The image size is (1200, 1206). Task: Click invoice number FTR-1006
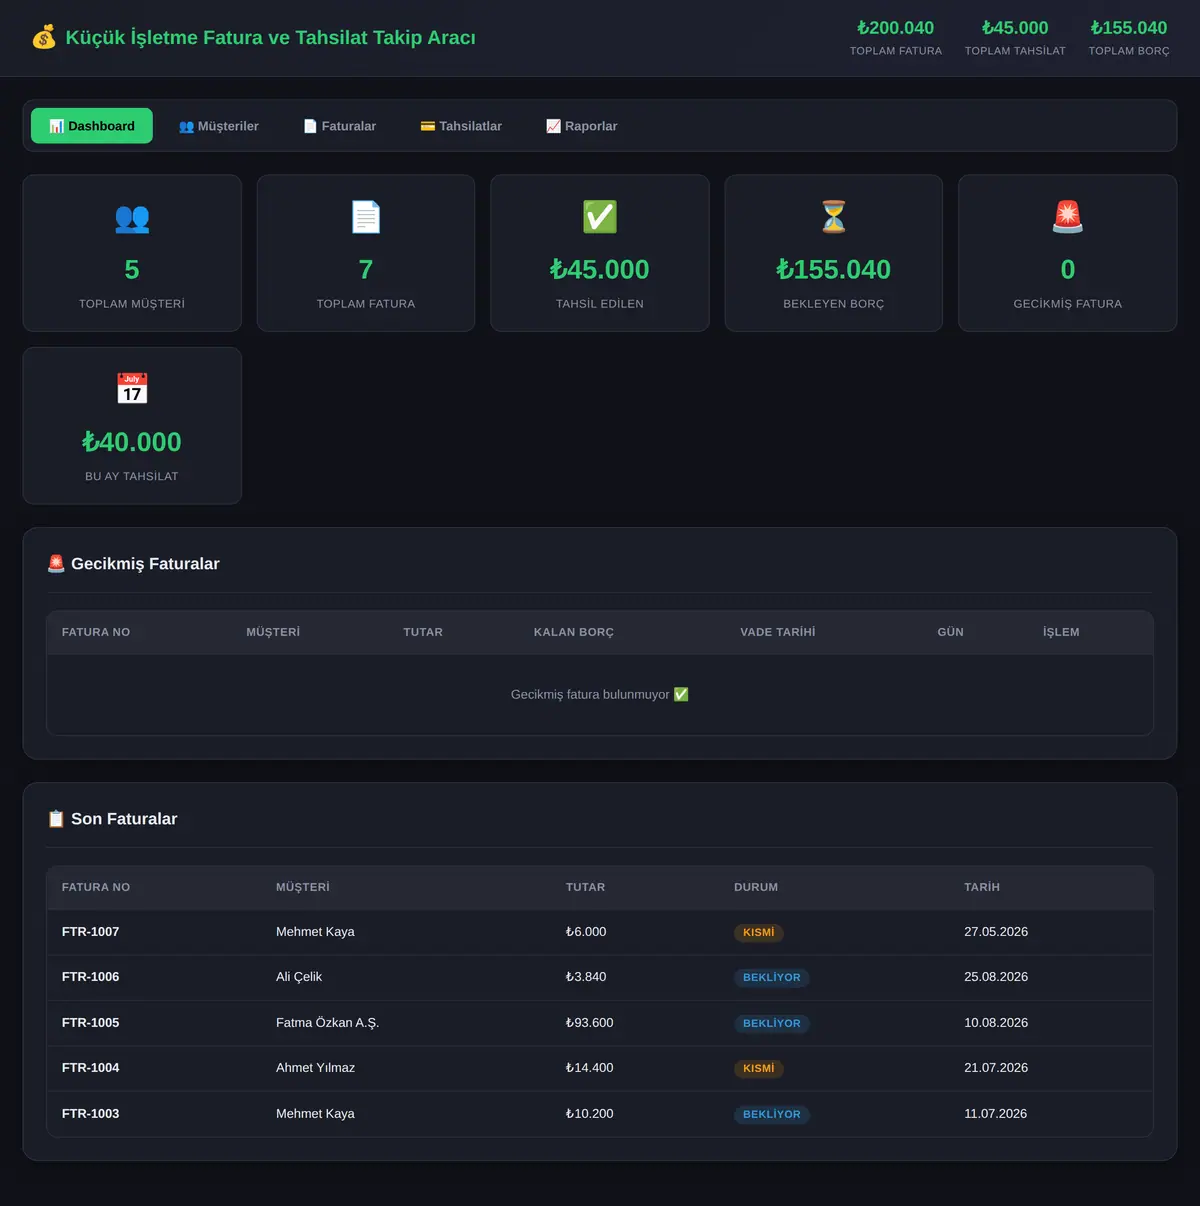pyautogui.click(x=90, y=977)
